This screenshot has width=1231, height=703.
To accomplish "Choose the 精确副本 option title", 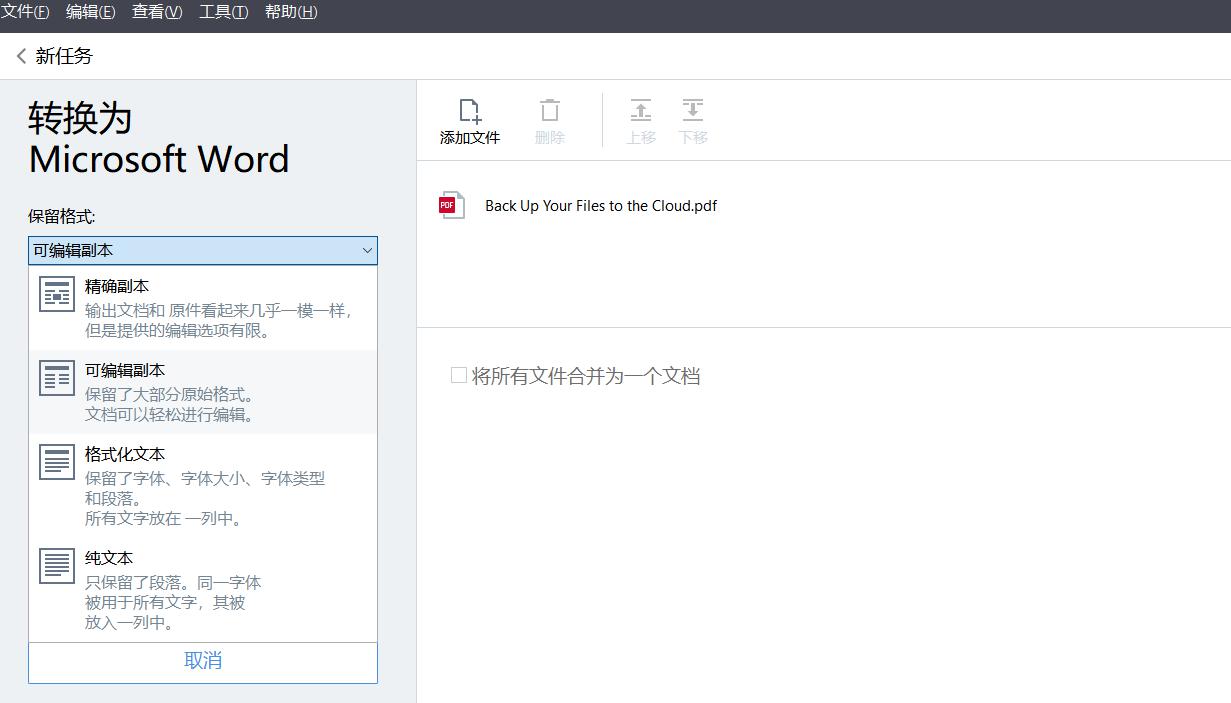I will click(117, 286).
